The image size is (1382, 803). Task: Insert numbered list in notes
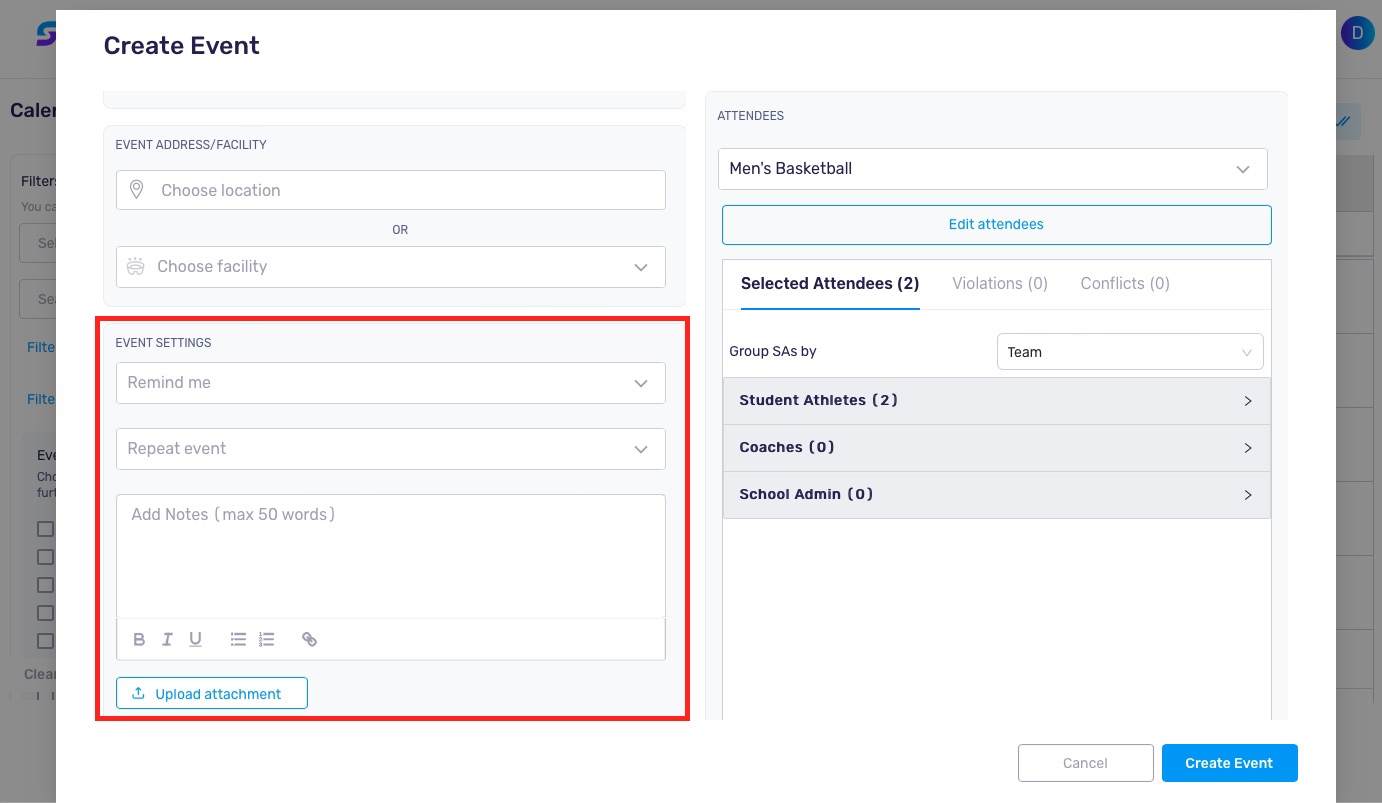[266, 639]
